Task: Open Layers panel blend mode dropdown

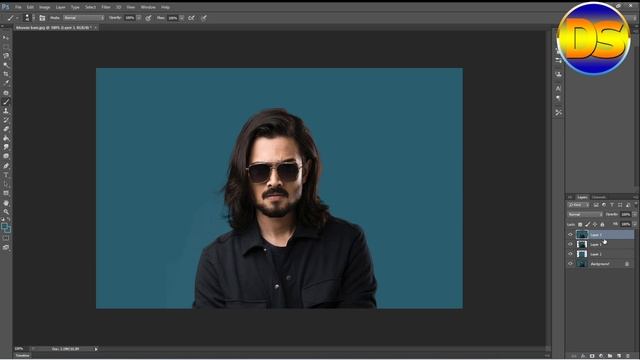Action: pos(584,214)
